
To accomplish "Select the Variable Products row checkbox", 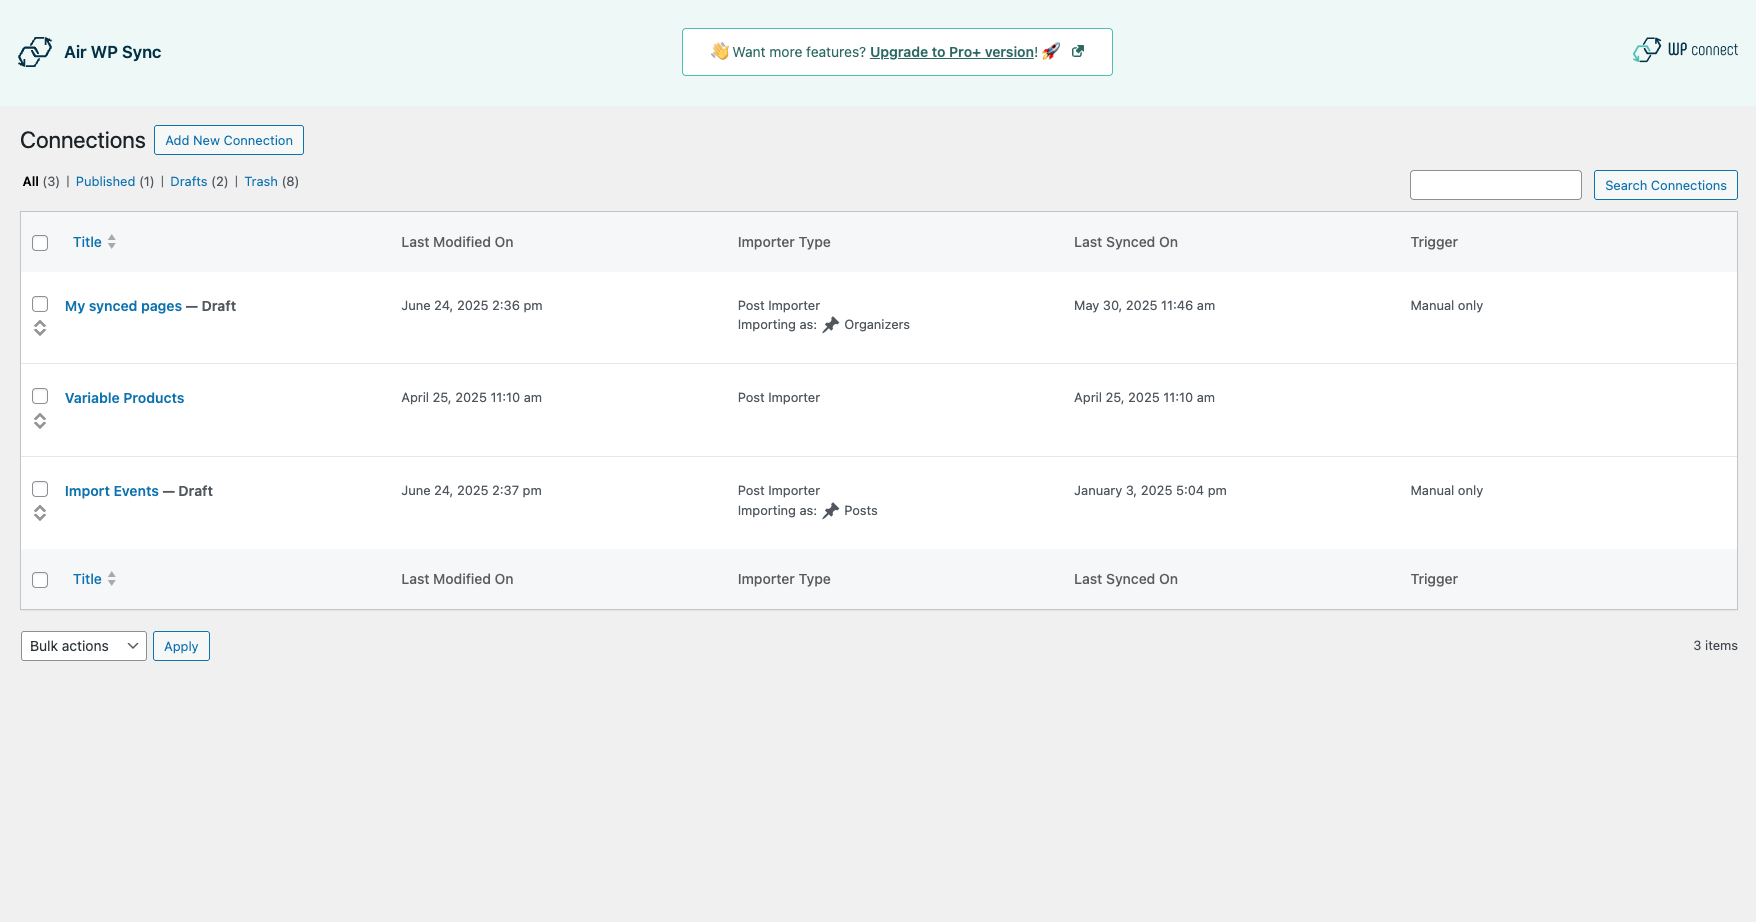I will click(x=40, y=396).
